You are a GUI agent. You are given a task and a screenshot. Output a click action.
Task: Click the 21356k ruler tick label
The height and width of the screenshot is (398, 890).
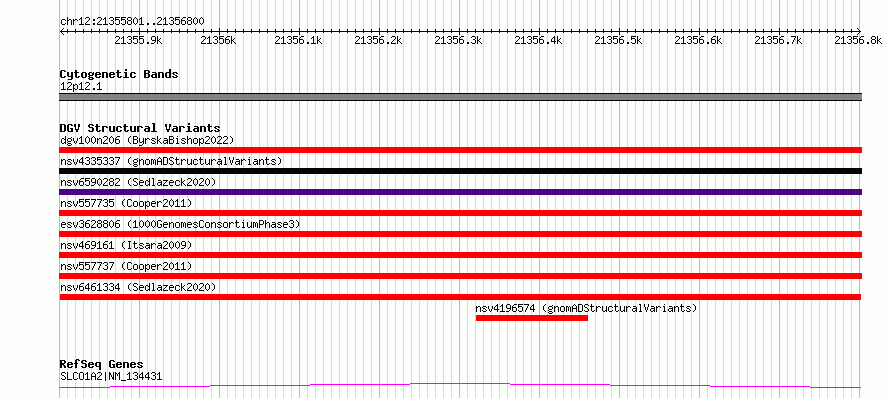pos(218,40)
